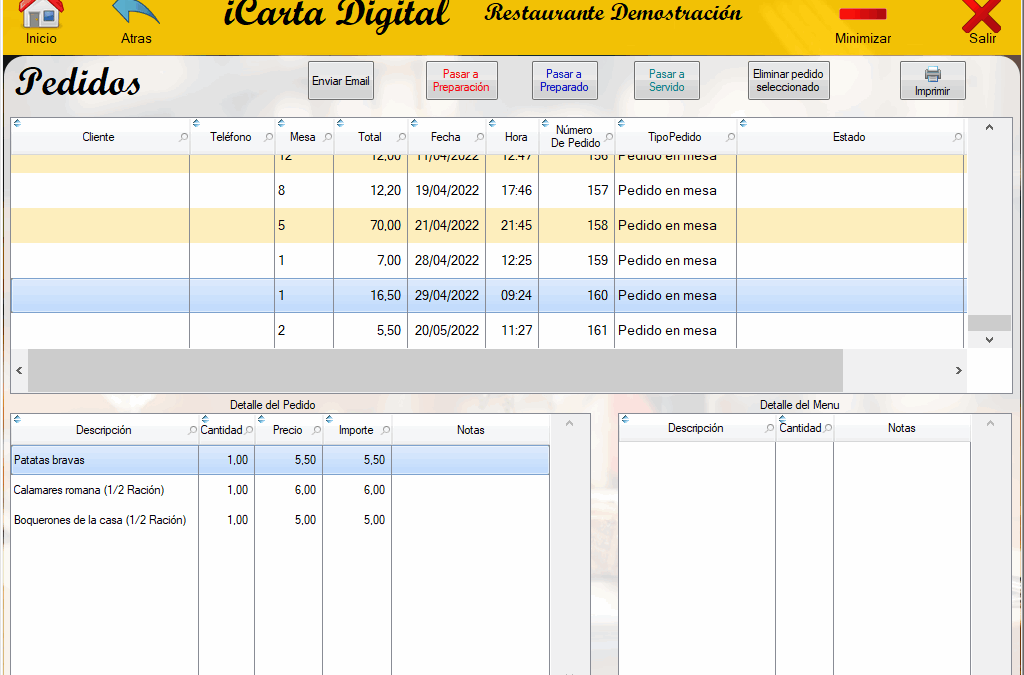Click Pasar a Servido button
Screen dimensions: 1024x675
667,81
